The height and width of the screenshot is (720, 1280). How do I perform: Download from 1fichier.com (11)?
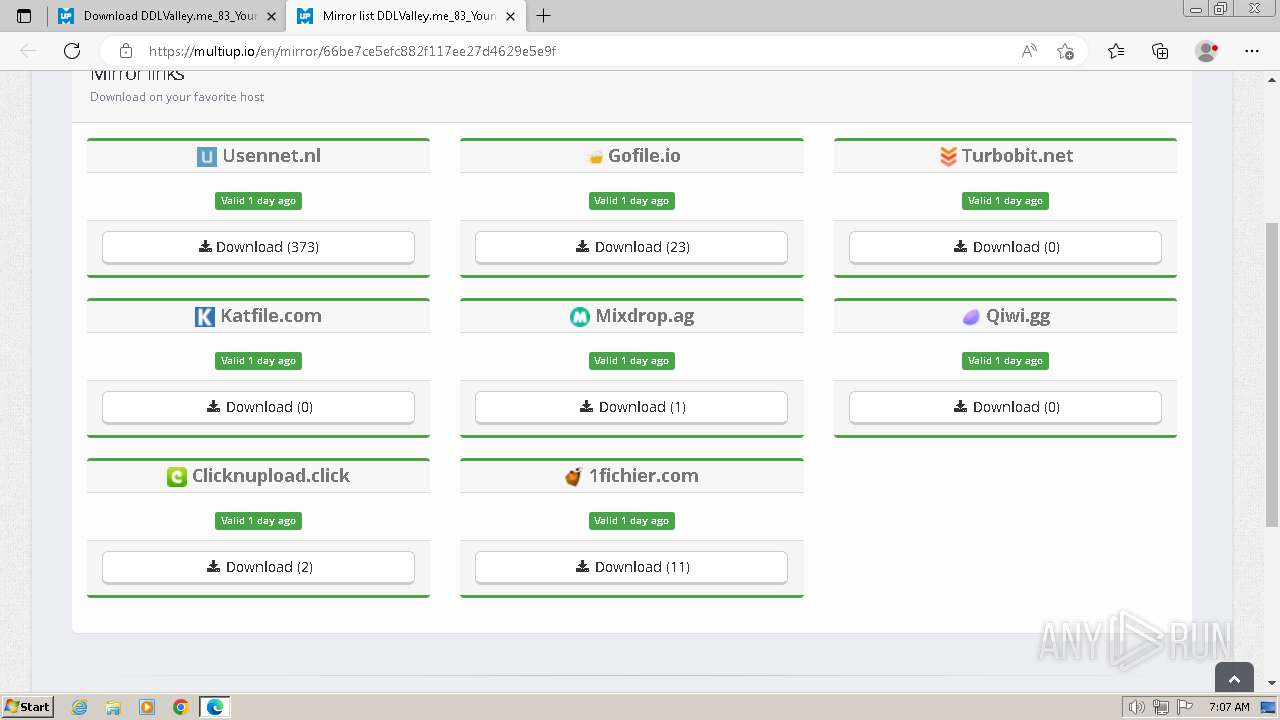click(x=631, y=567)
